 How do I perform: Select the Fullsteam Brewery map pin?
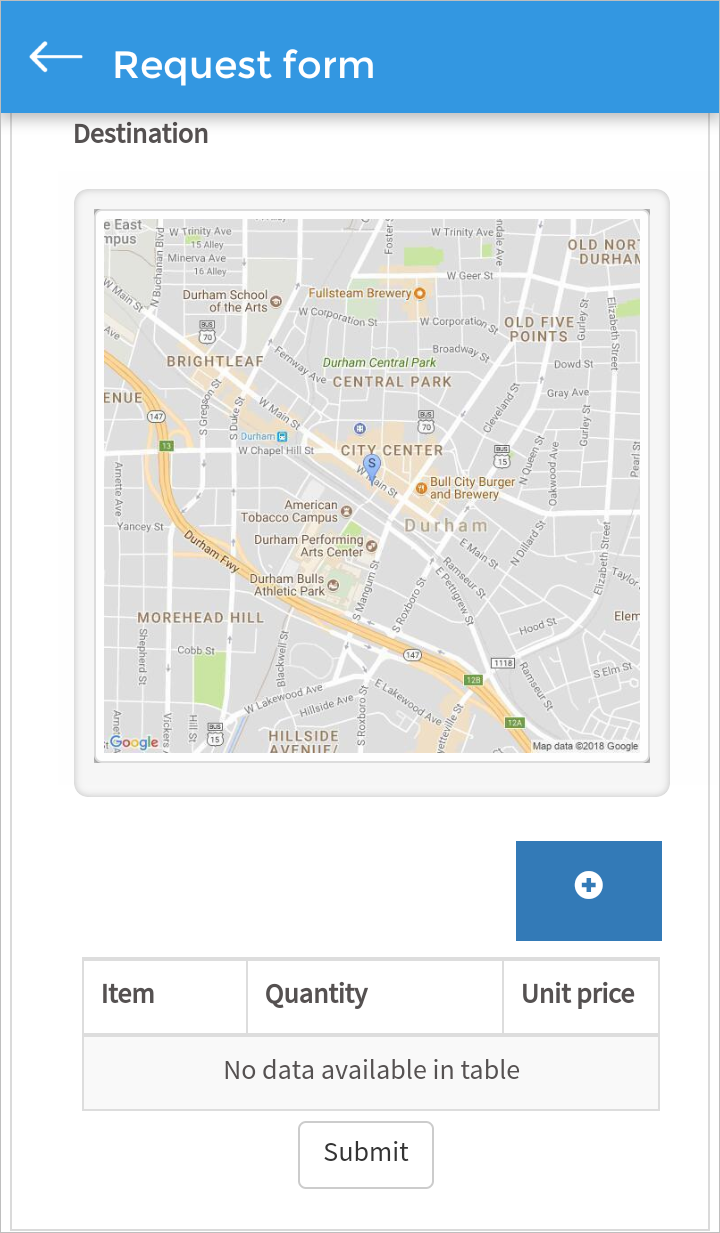point(420,293)
